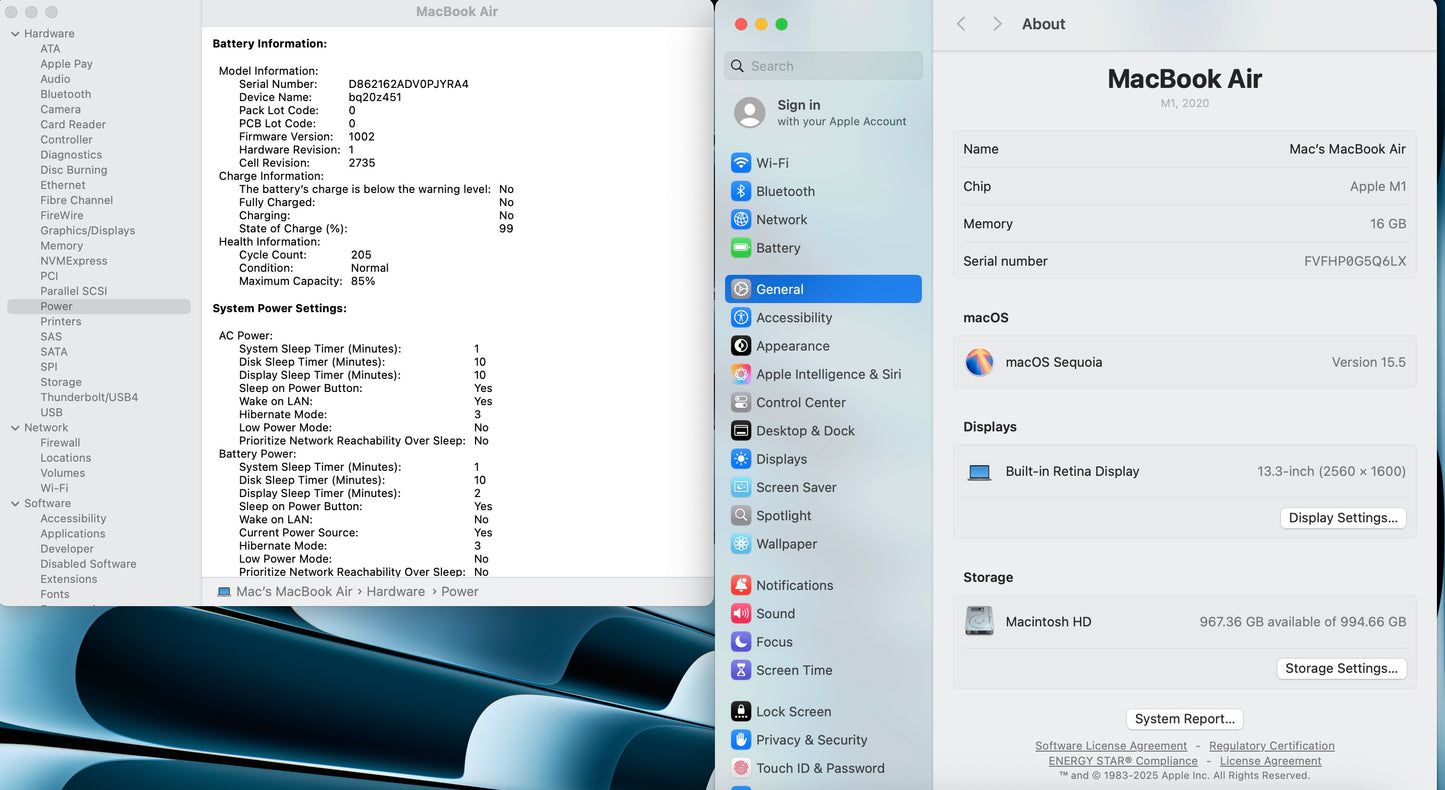The height and width of the screenshot is (790, 1445).
Task: Select Storage in the hardware list
Action: pyautogui.click(x=61, y=382)
